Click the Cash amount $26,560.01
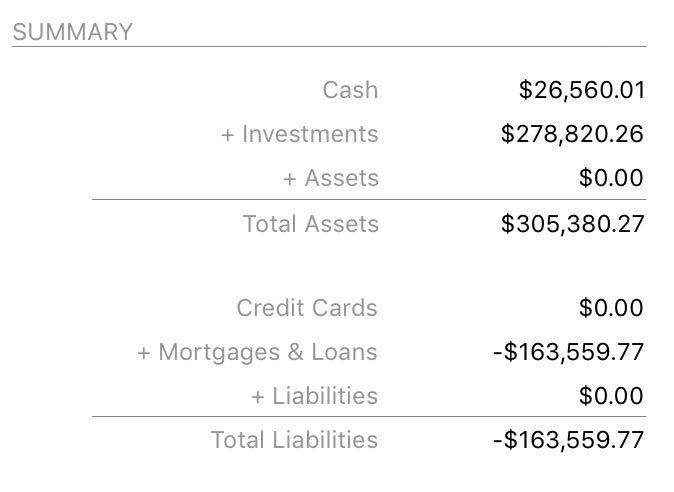Viewport: 674px width, 492px height. tap(582, 90)
